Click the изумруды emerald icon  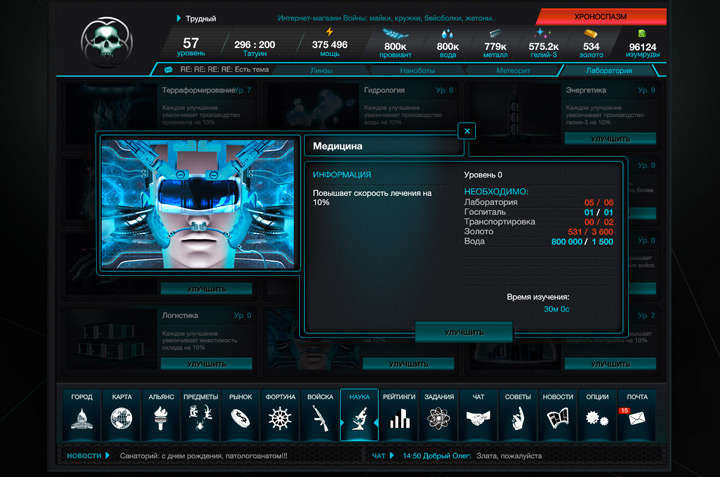point(642,34)
